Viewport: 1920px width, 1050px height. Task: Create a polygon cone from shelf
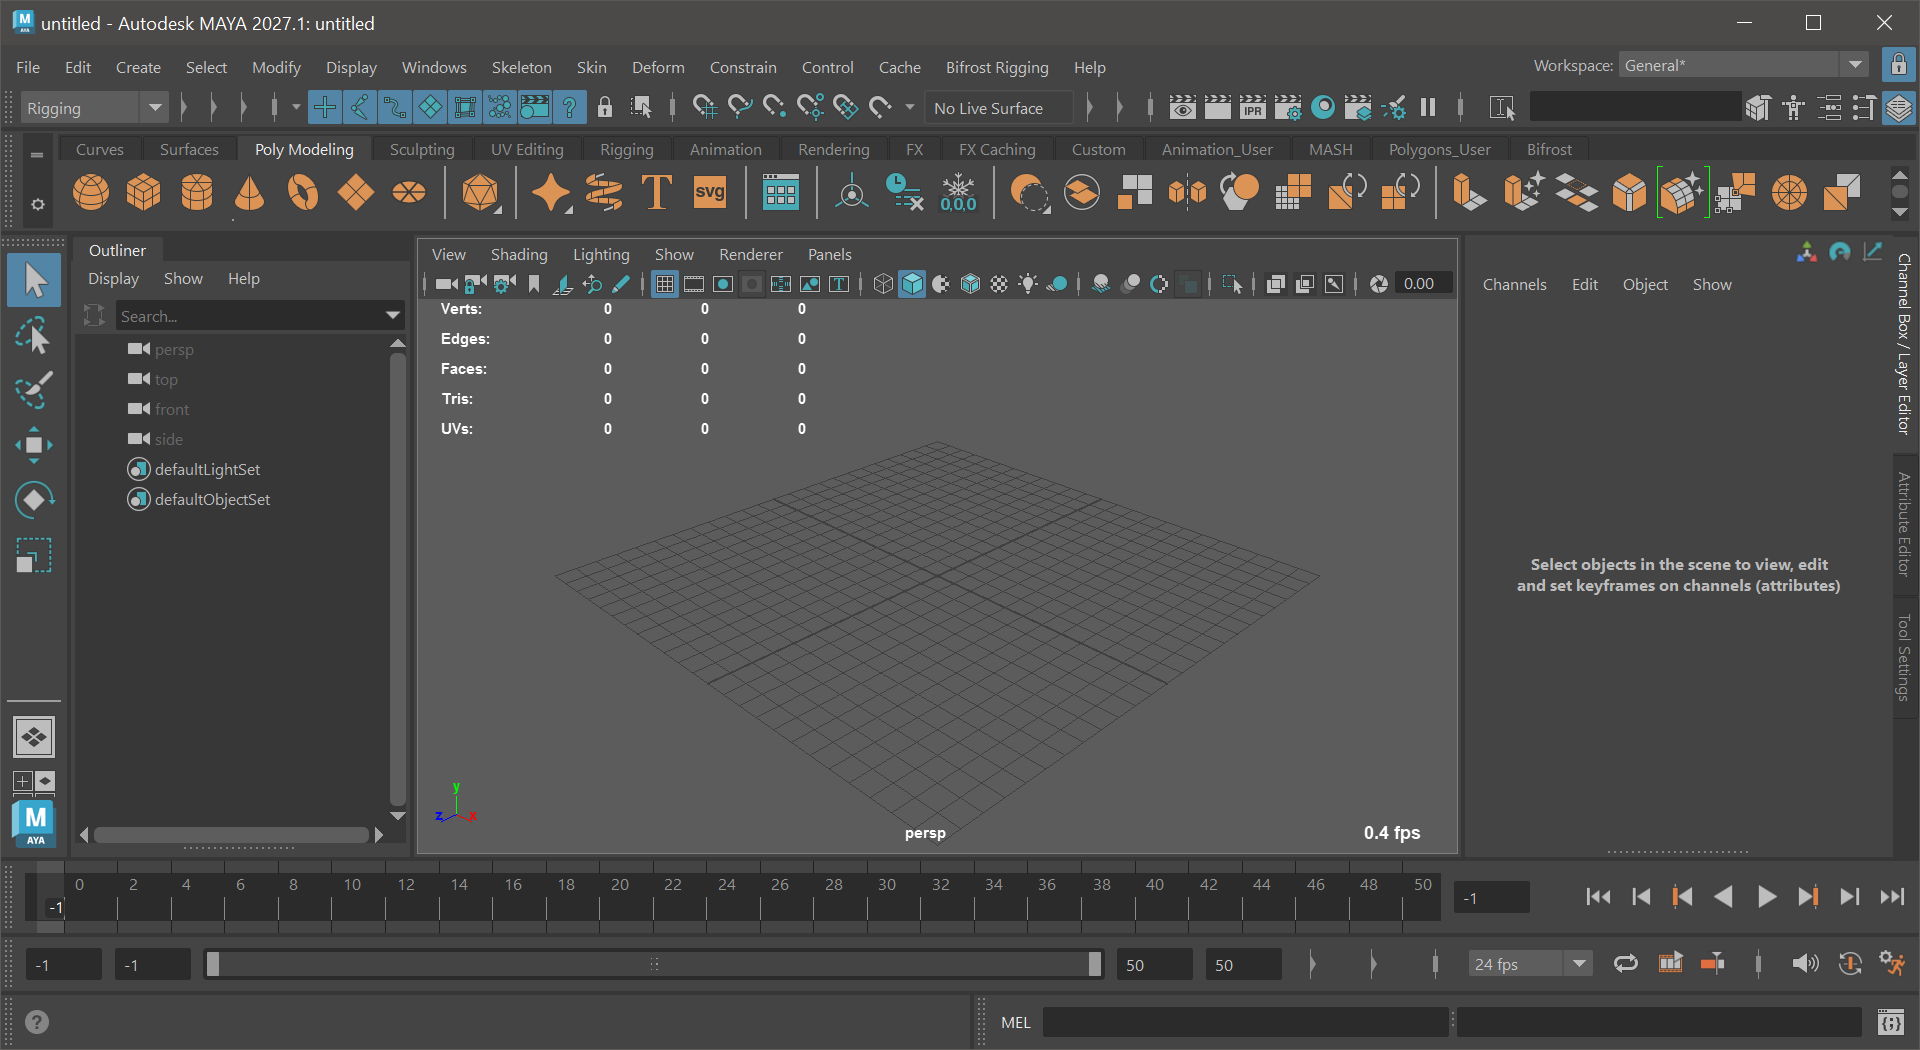point(250,192)
